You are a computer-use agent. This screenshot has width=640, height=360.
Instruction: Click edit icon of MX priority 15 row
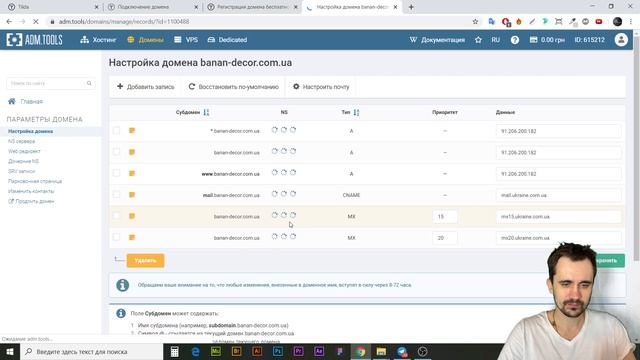(x=132, y=216)
